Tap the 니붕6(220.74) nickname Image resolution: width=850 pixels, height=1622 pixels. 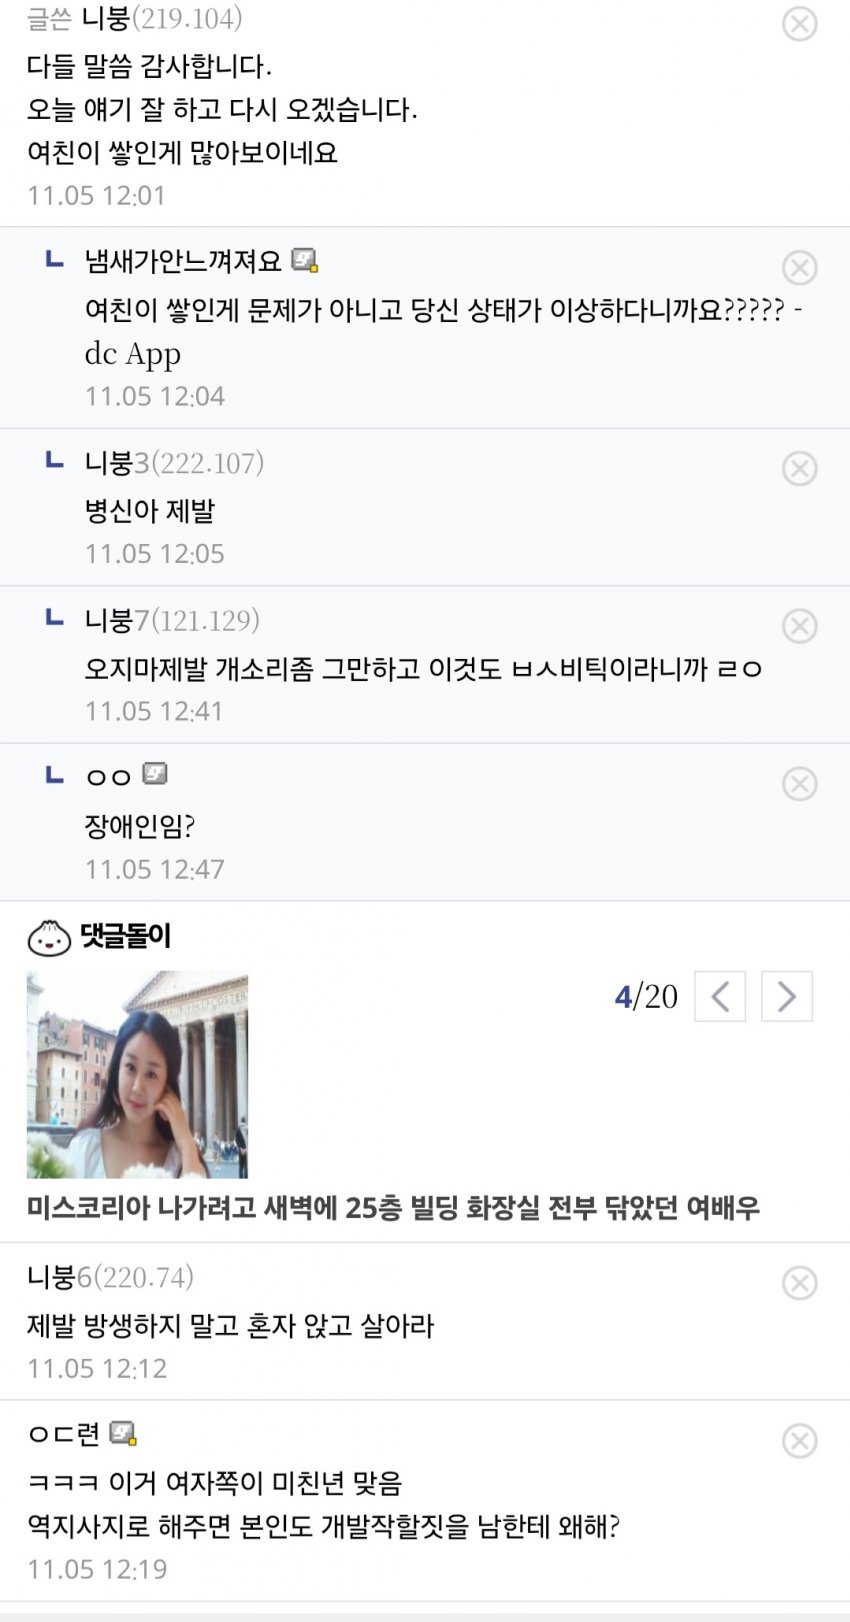pos(110,1277)
